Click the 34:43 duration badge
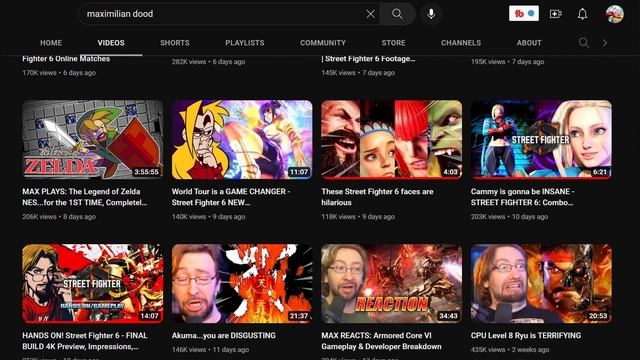 coord(448,316)
